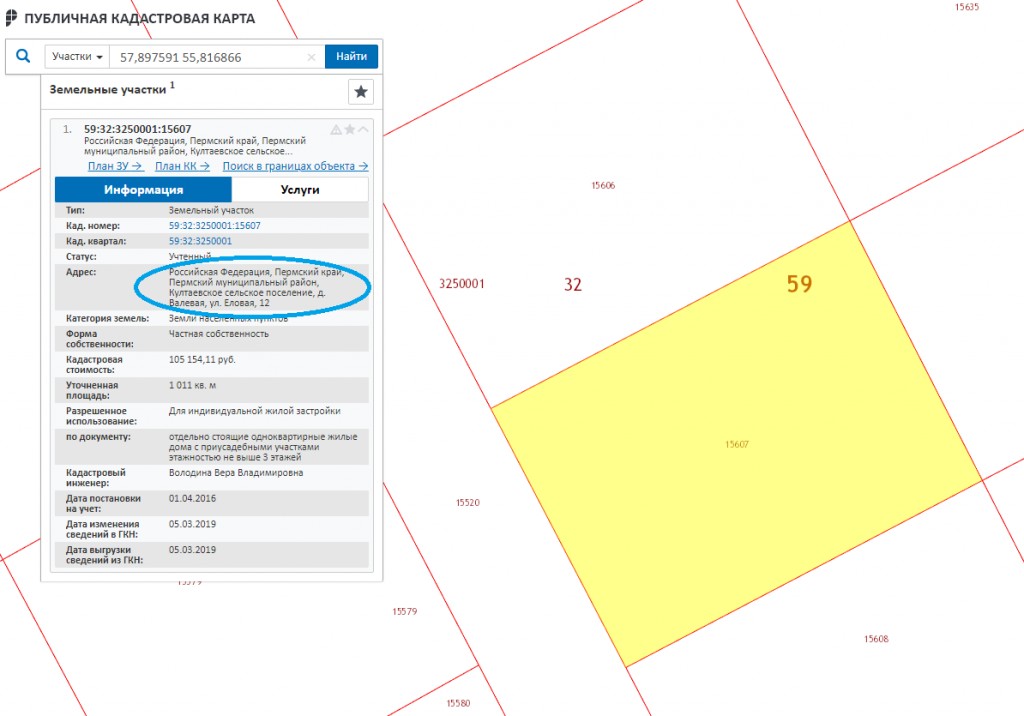1024x716 pixels.
Task: Click the warning triangle icon on result
Action: [x=336, y=129]
